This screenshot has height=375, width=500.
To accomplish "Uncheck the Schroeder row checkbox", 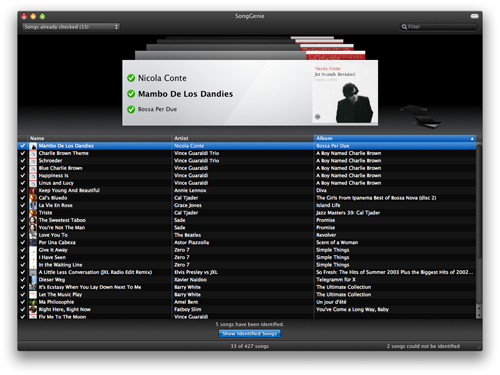I will click(x=23, y=161).
